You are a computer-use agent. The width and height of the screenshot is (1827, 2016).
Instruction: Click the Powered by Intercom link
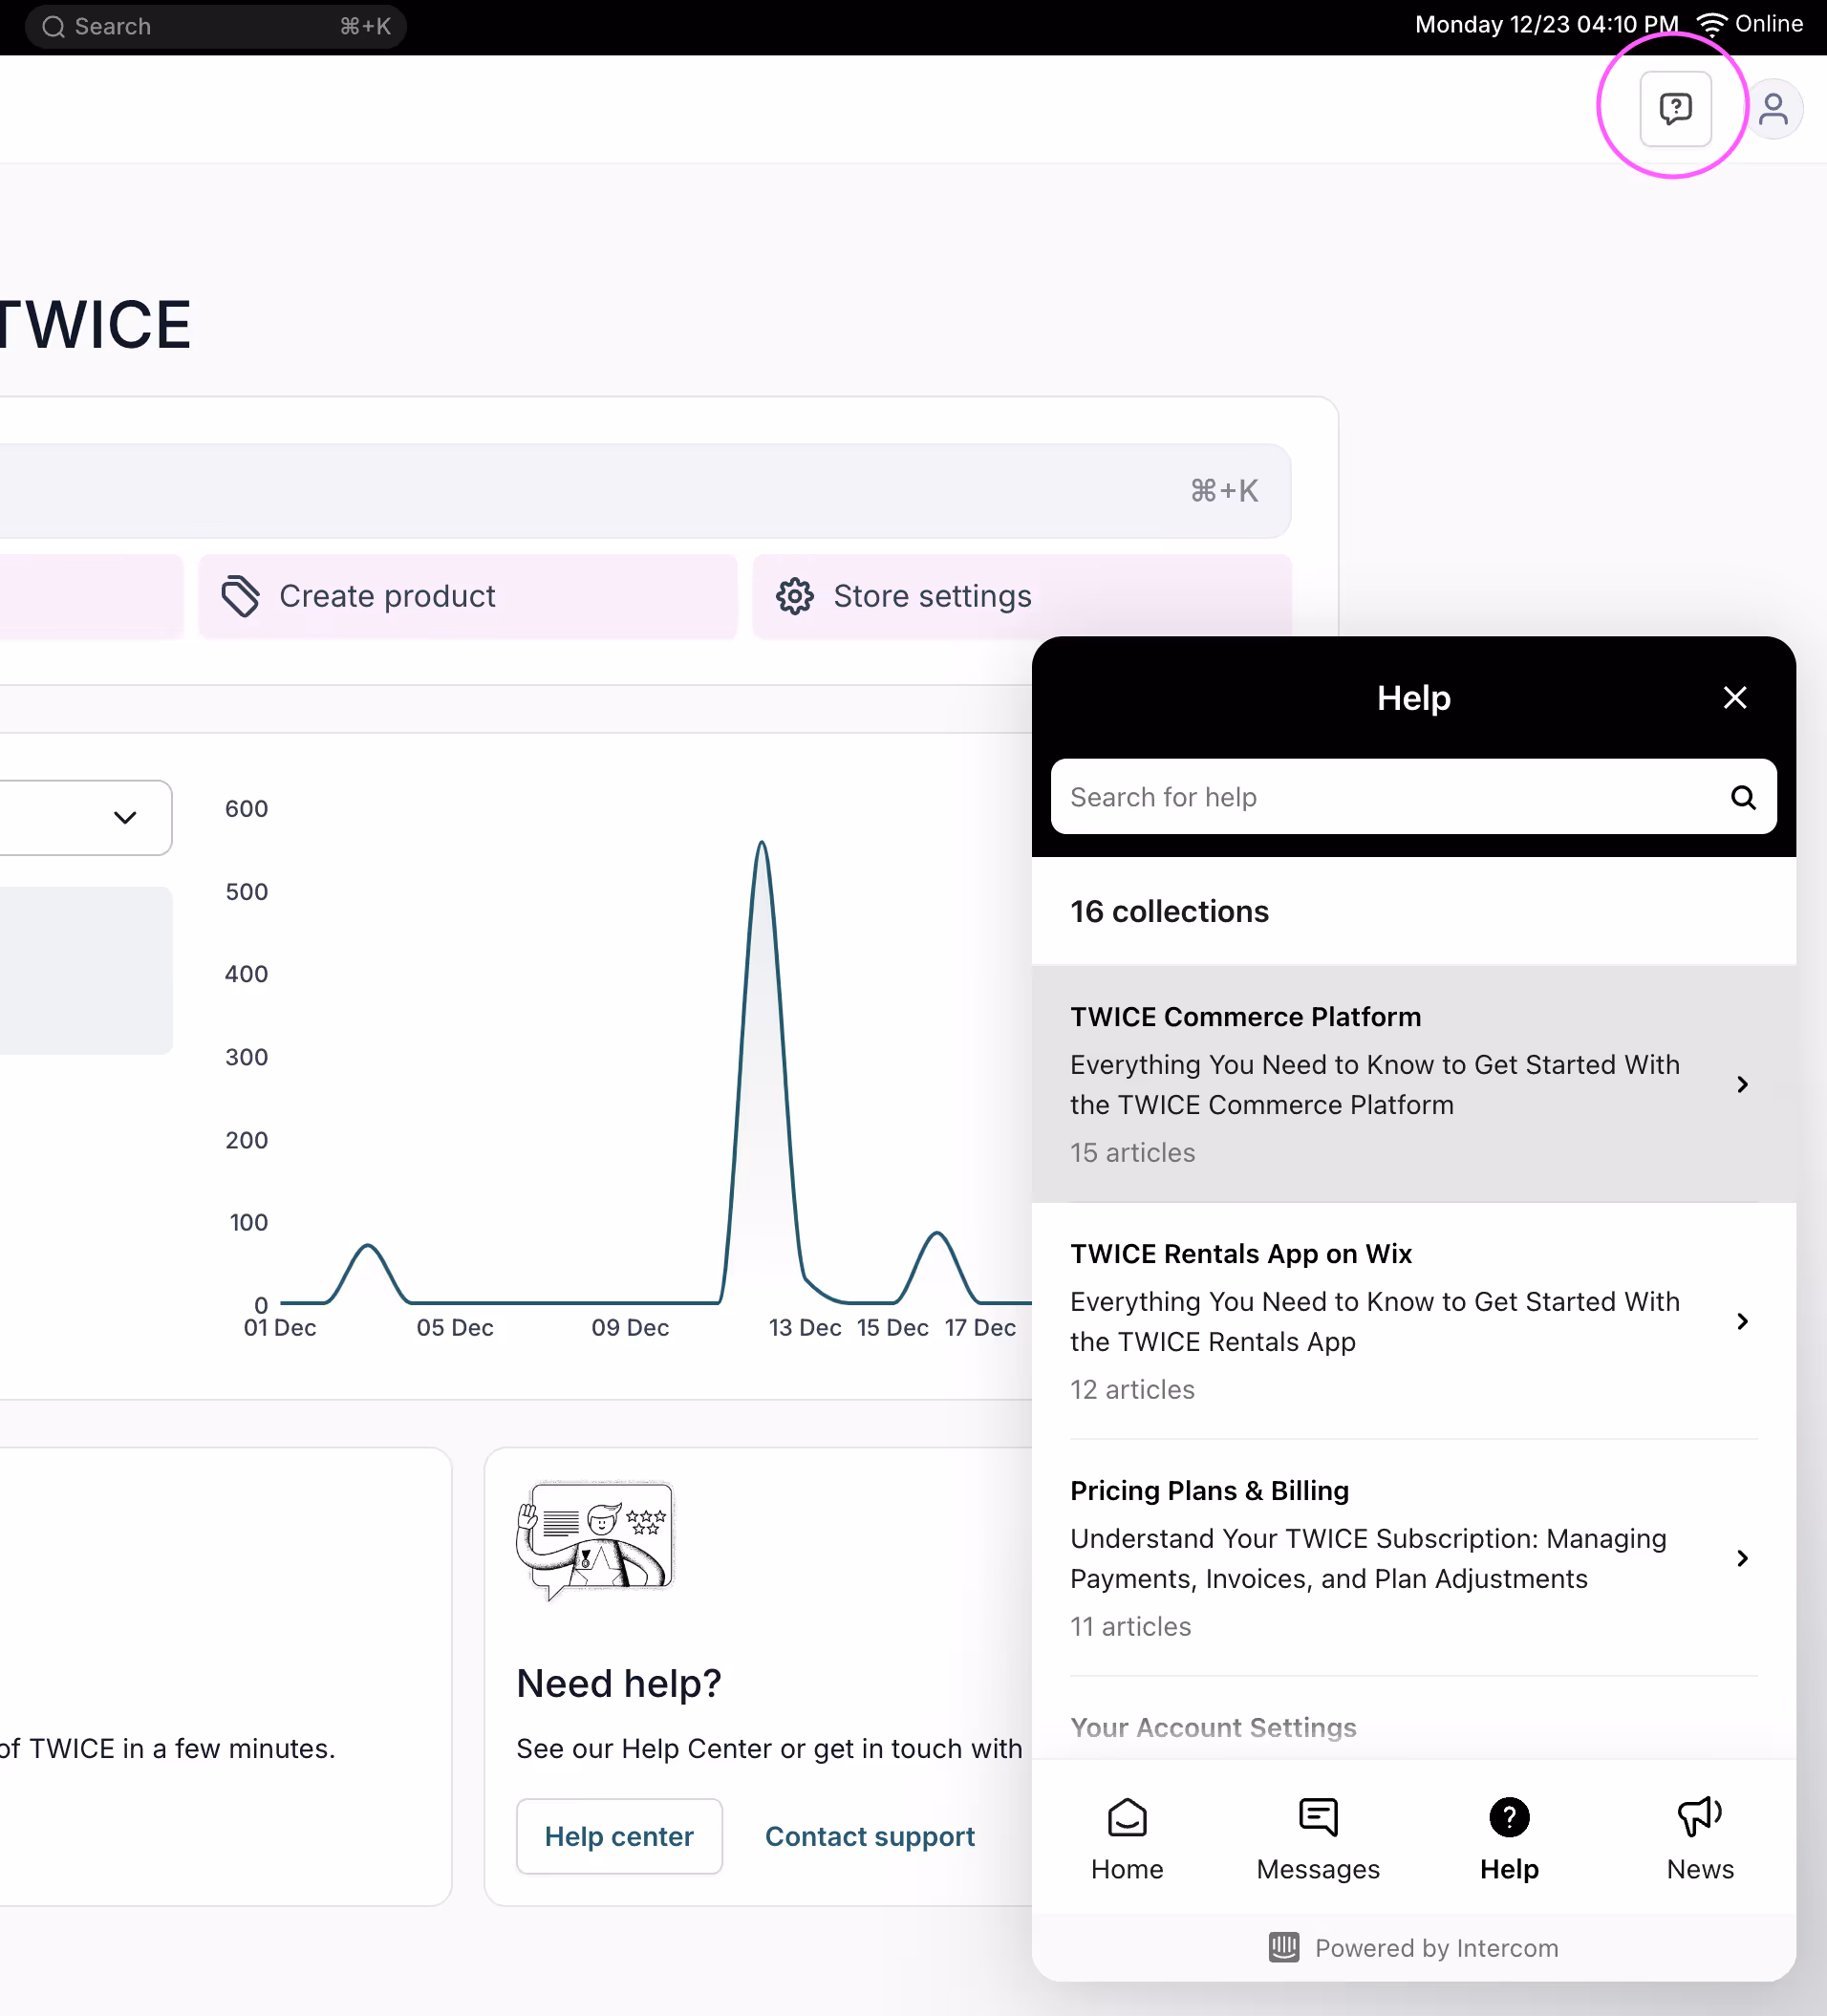click(x=1413, y=1948)
